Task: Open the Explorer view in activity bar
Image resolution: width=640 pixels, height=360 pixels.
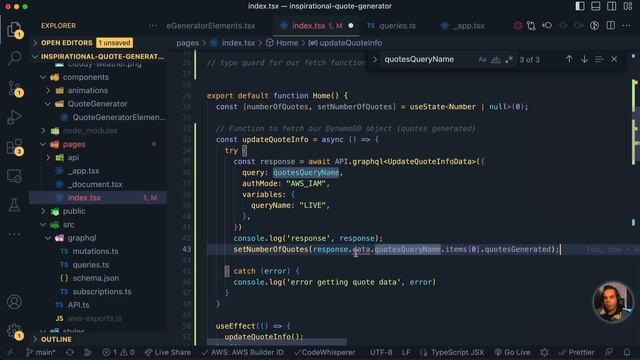Action: 14,29
